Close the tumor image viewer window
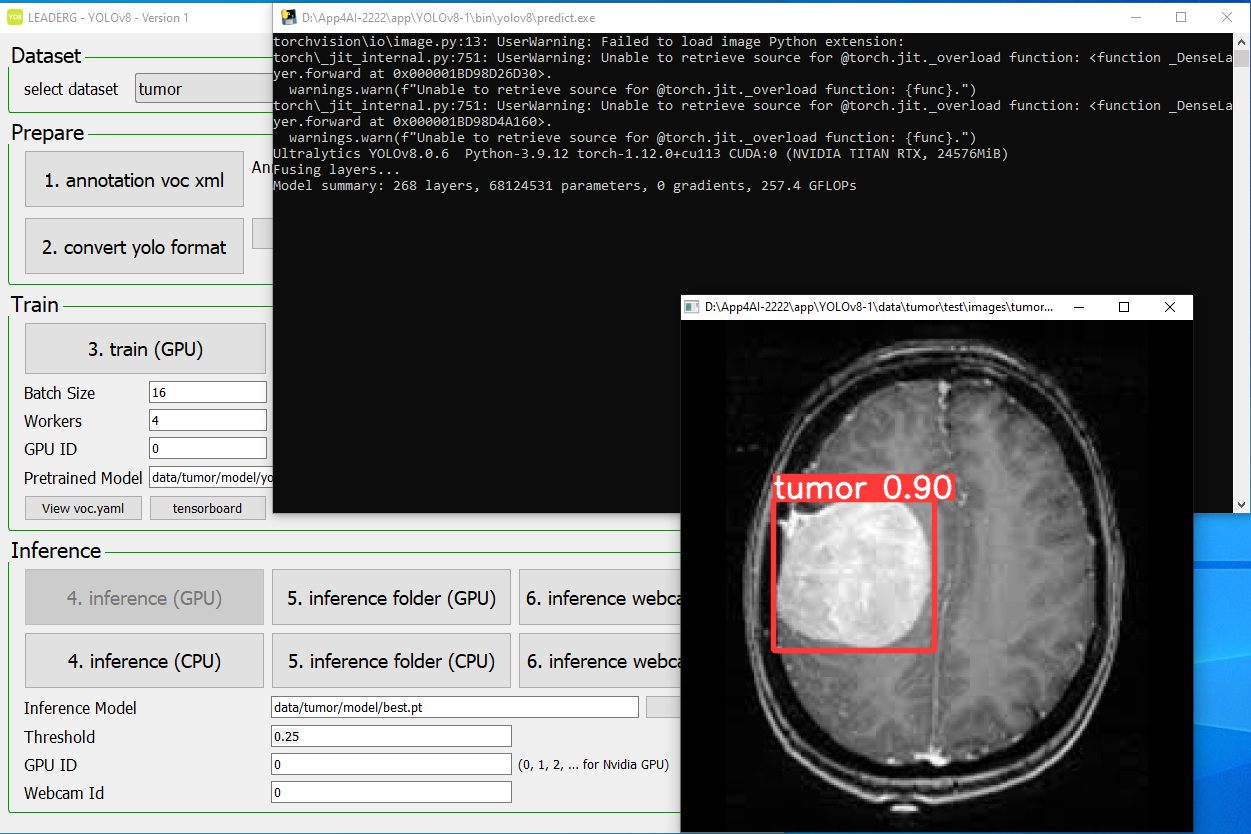Image resolution: width=1251 pixels, height=834 pixels. coord(1170,308)
